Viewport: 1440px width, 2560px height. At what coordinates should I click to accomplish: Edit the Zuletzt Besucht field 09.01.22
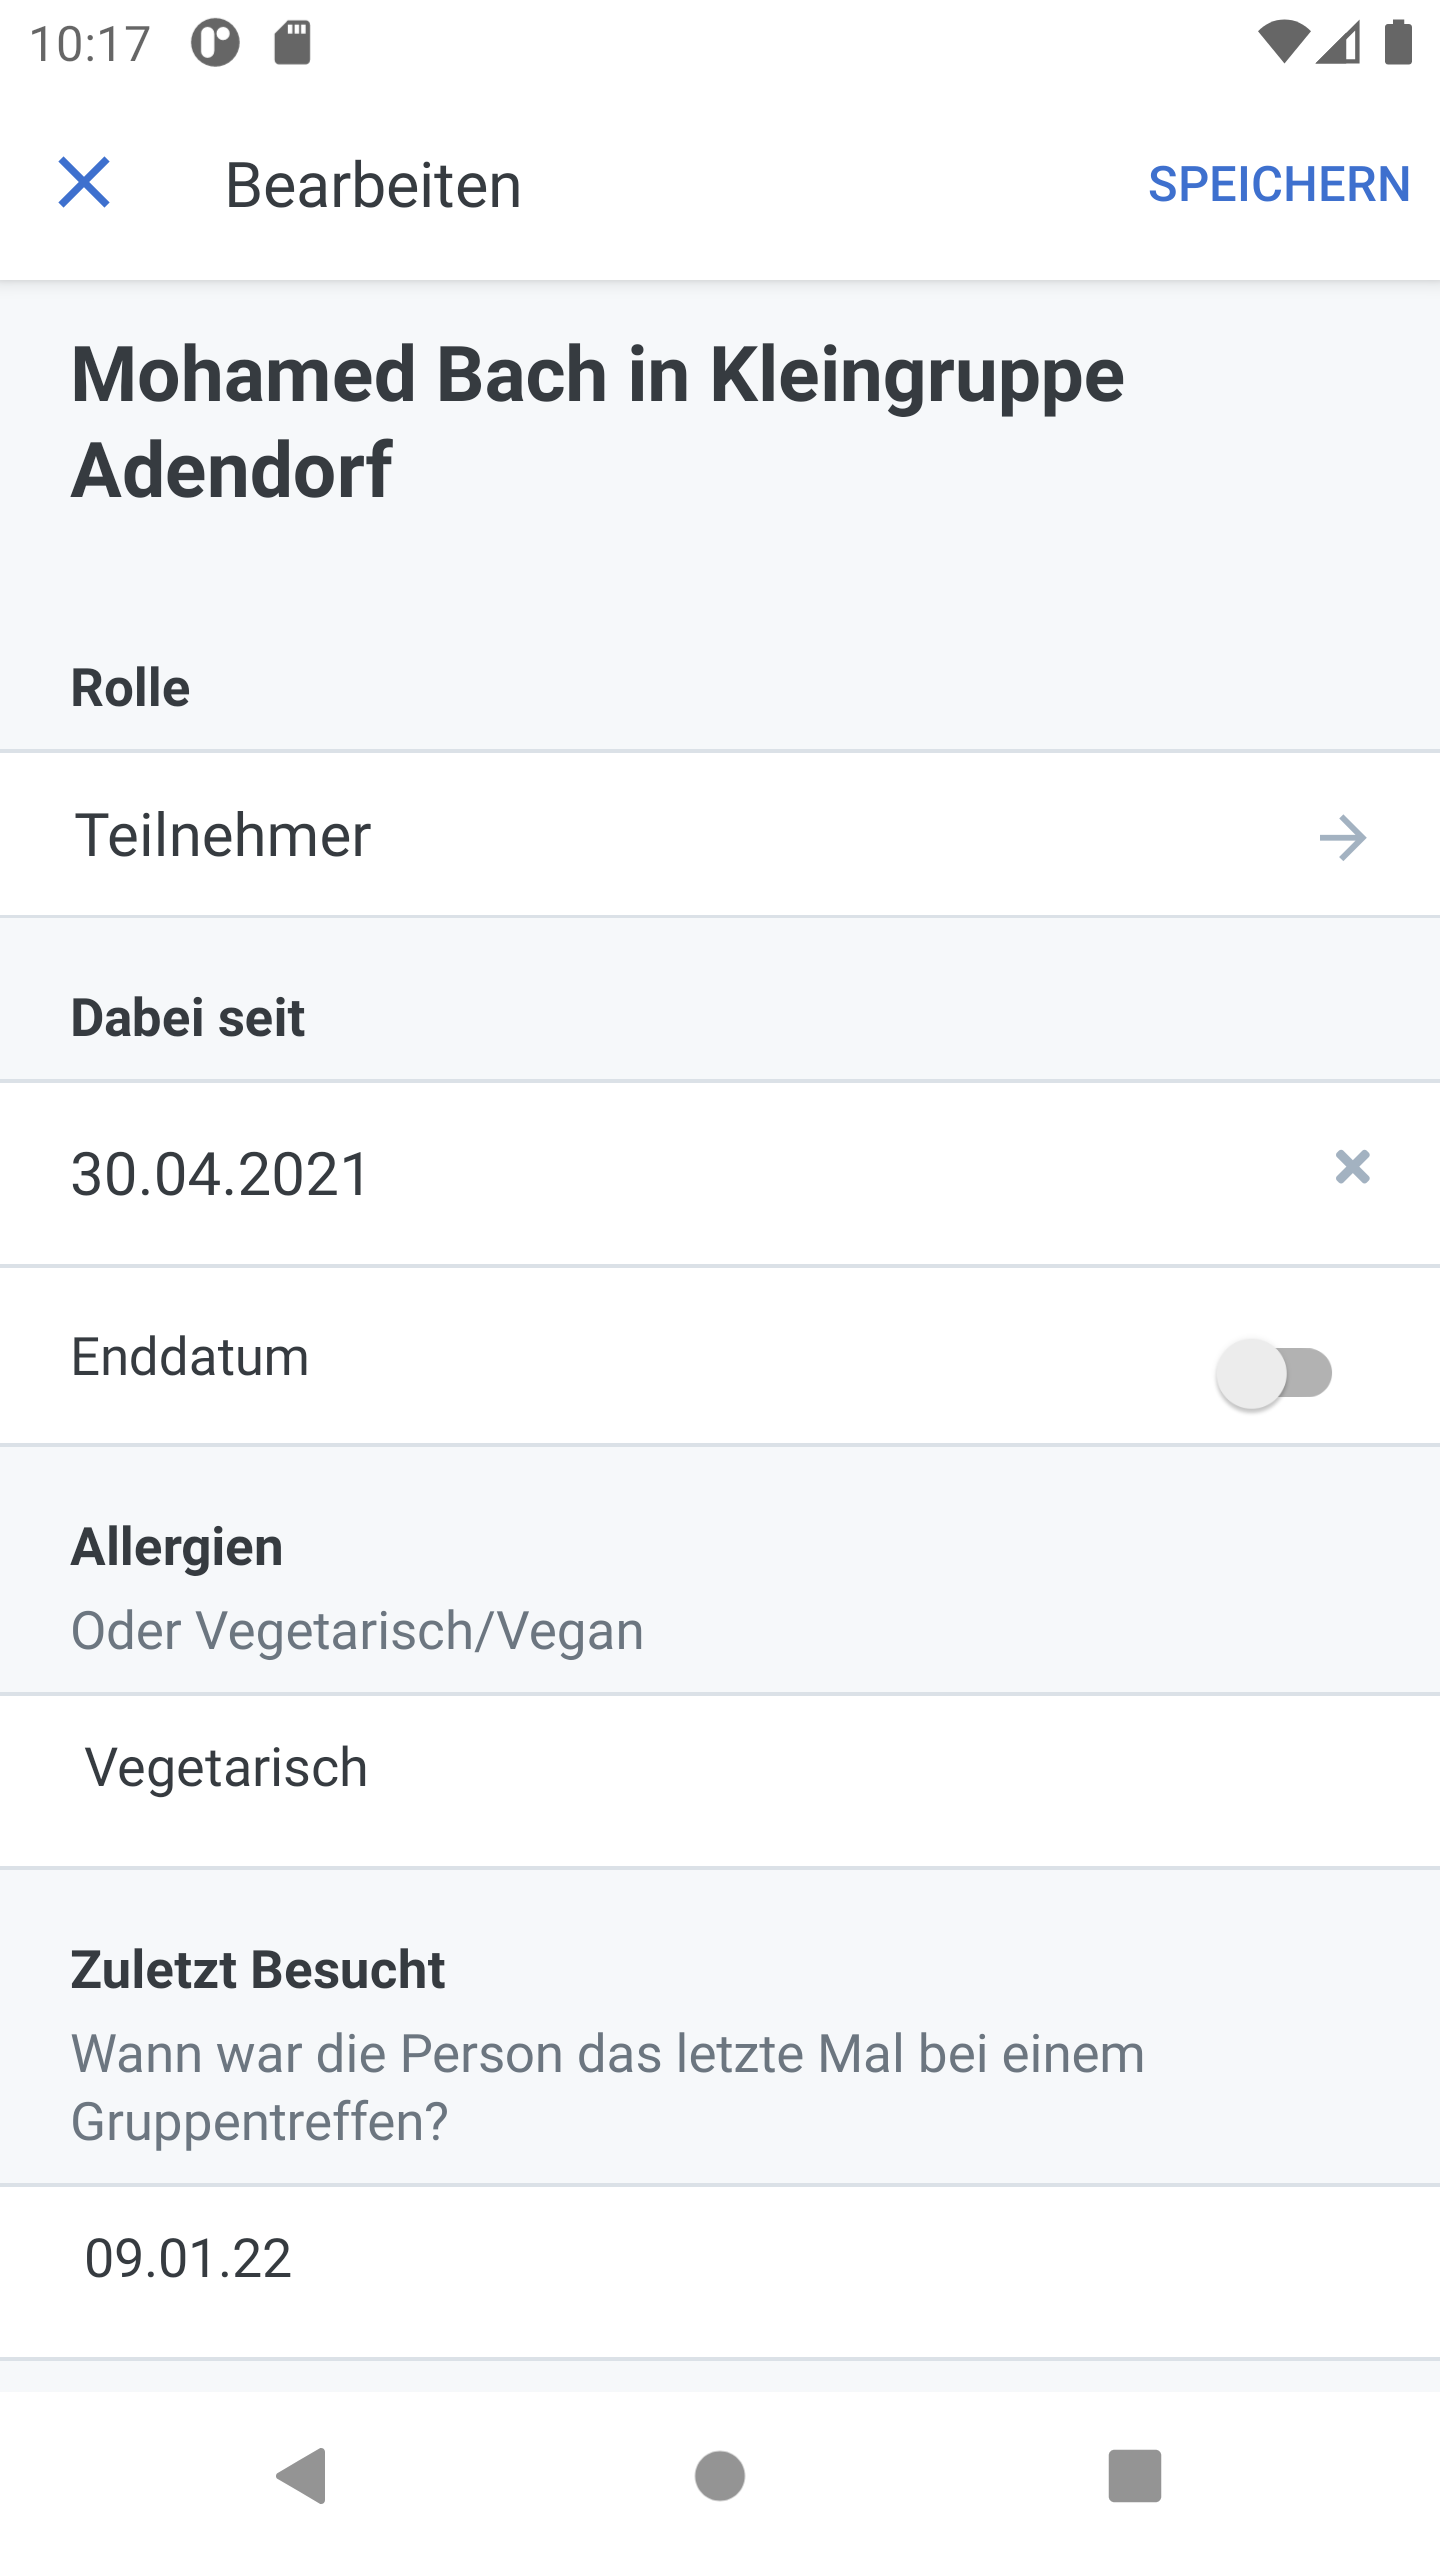720,2272
